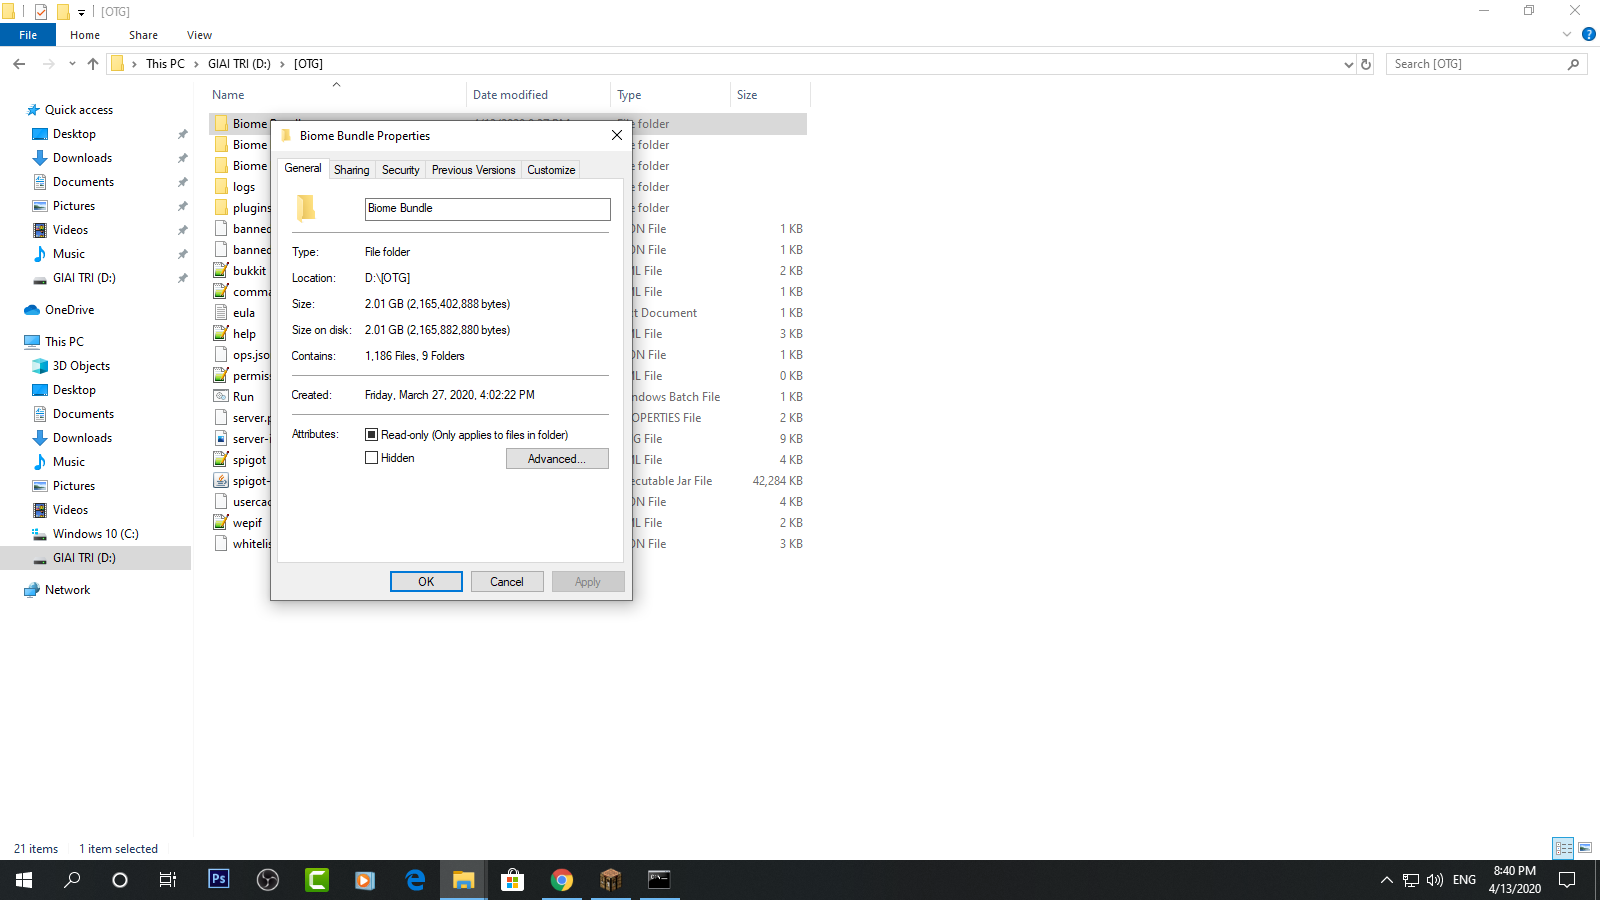Screen dimensions: 1600x900
Task: Open taskbar Search magnifier
Action: [x=72, y=880]
